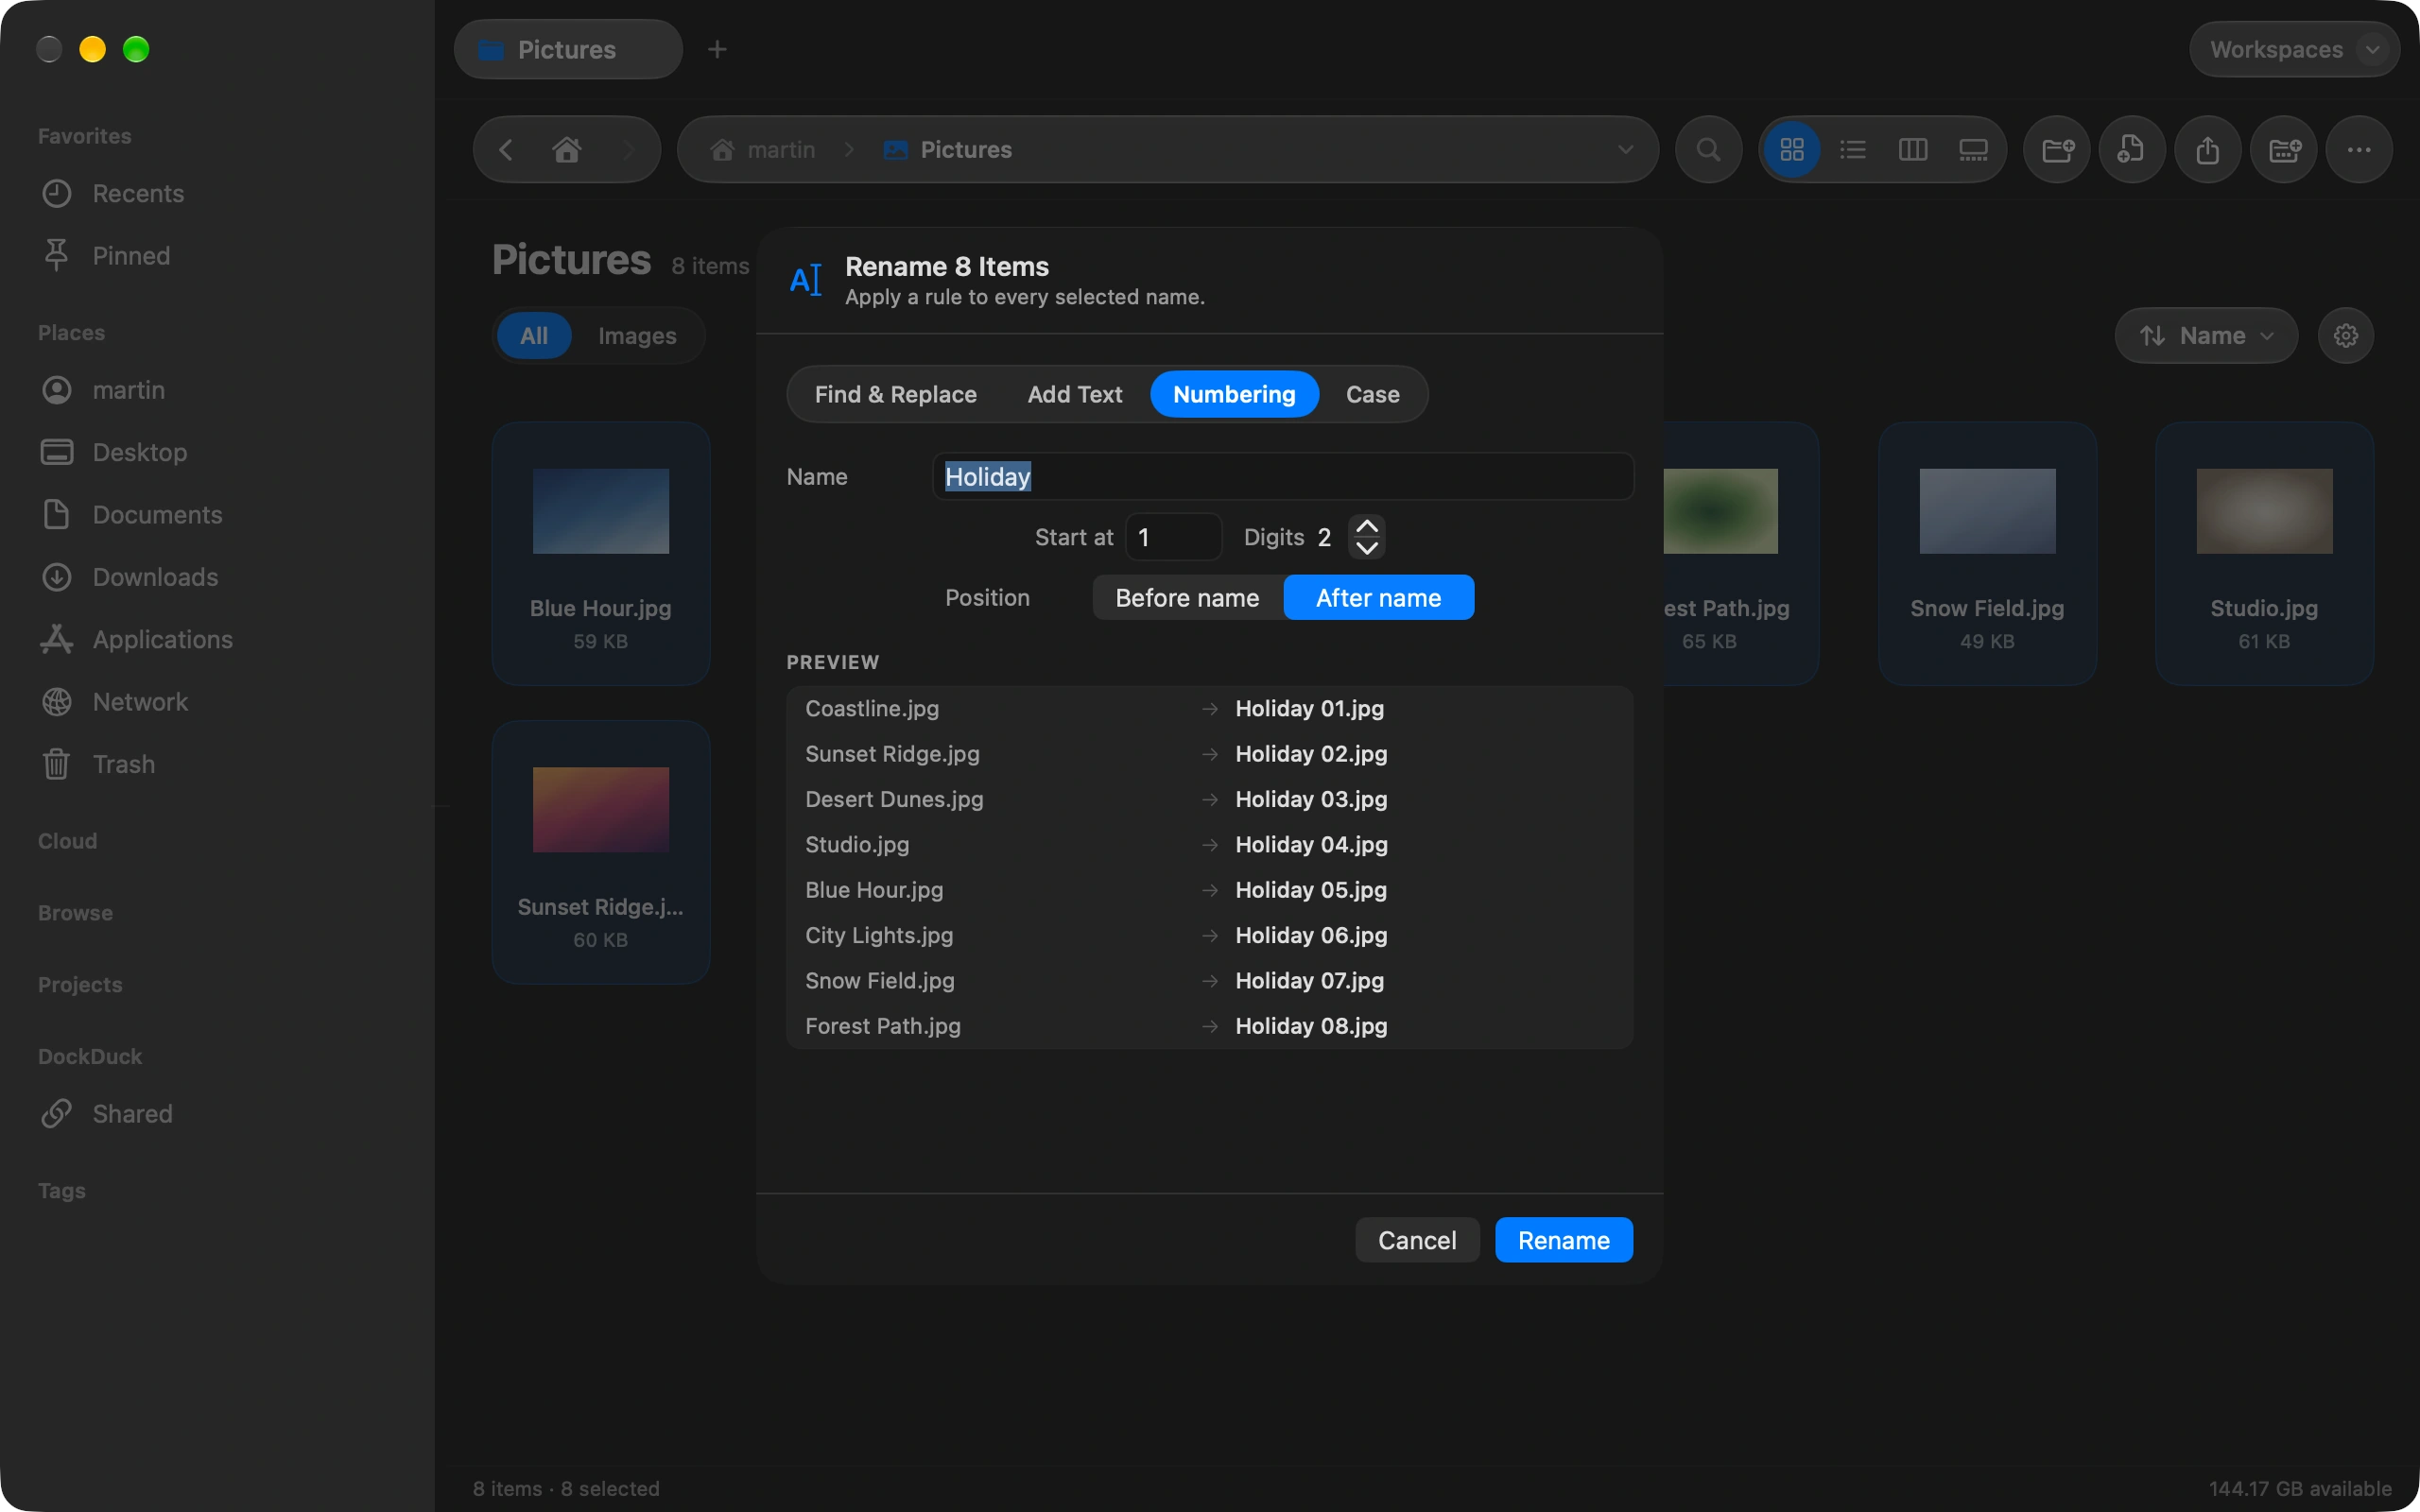This screenshot has height=1512, width=2420.
Task: Click Desert Dunes.jpg preview row
Action: [1210, 799]
